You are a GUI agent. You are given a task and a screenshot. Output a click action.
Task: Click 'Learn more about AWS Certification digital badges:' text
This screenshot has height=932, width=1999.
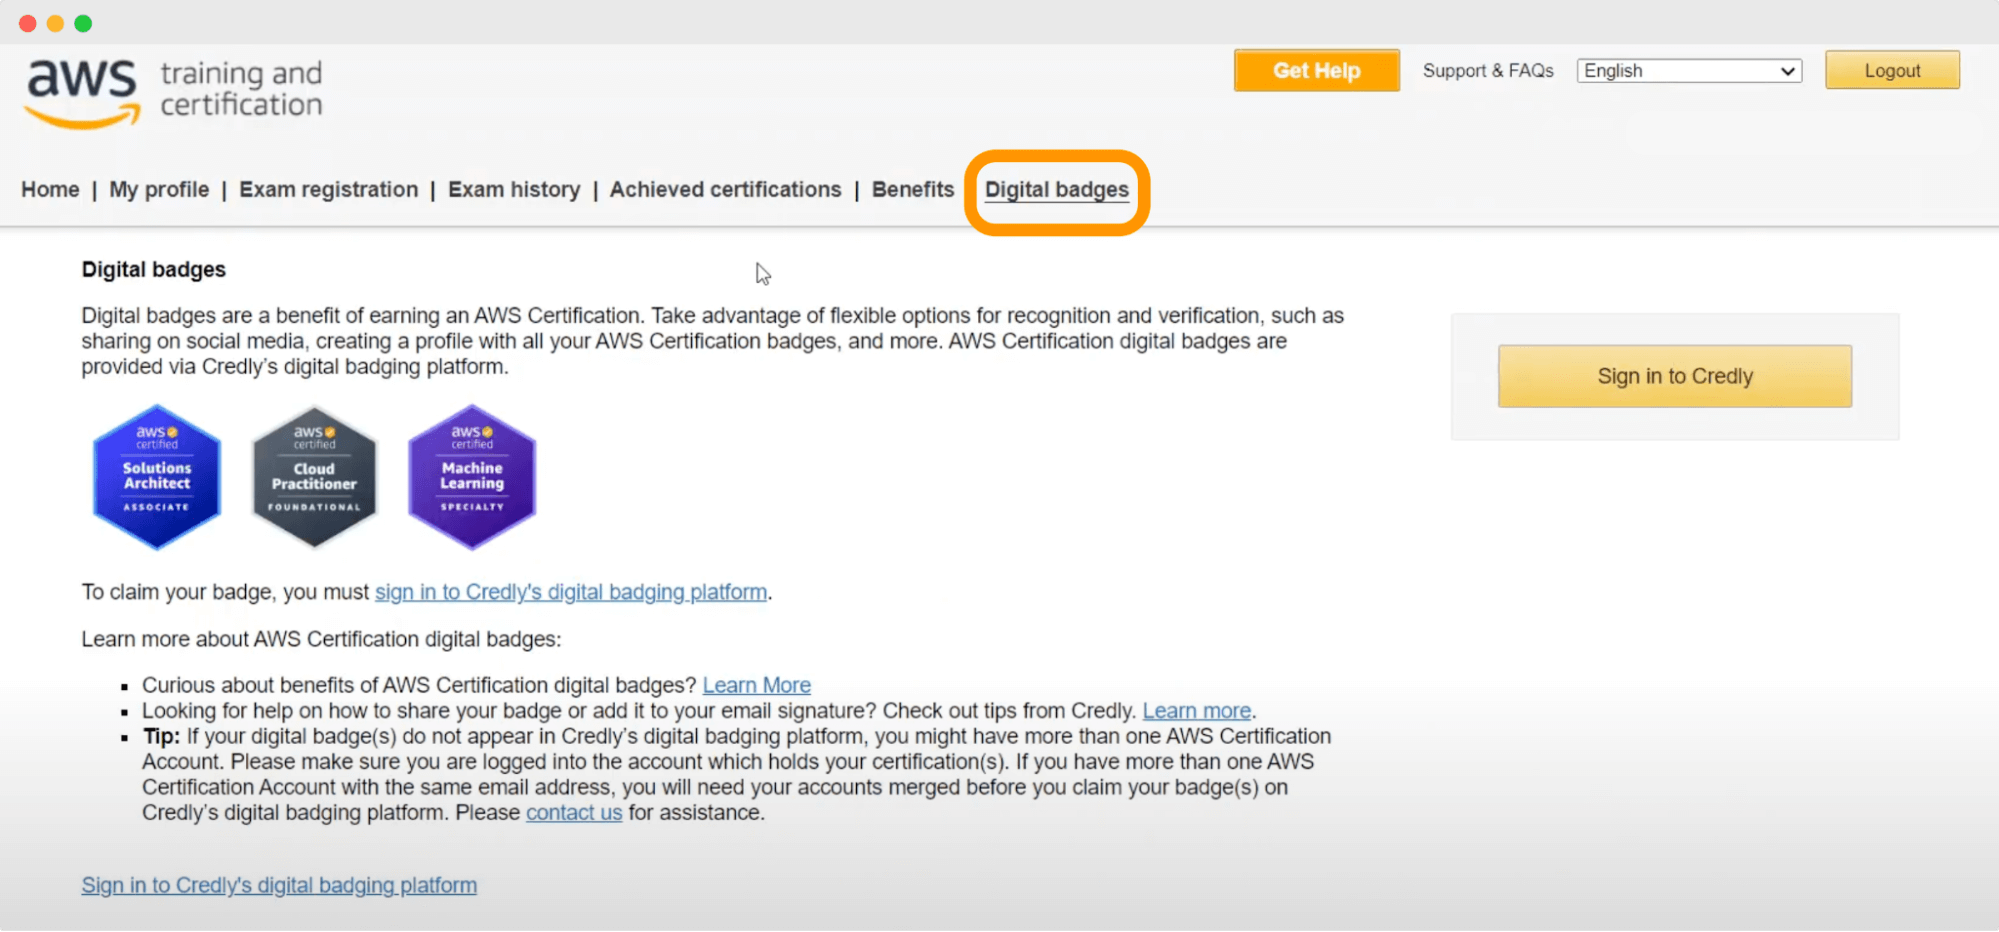point(321,639)
